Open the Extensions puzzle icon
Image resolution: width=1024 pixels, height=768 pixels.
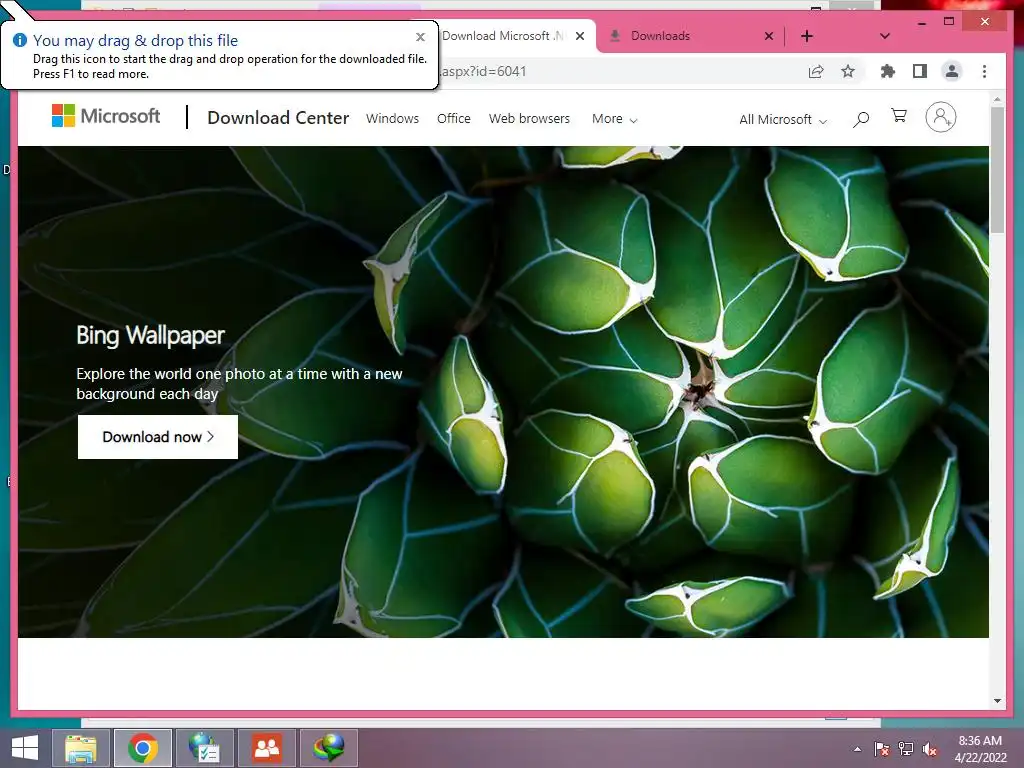pos(888,71)
